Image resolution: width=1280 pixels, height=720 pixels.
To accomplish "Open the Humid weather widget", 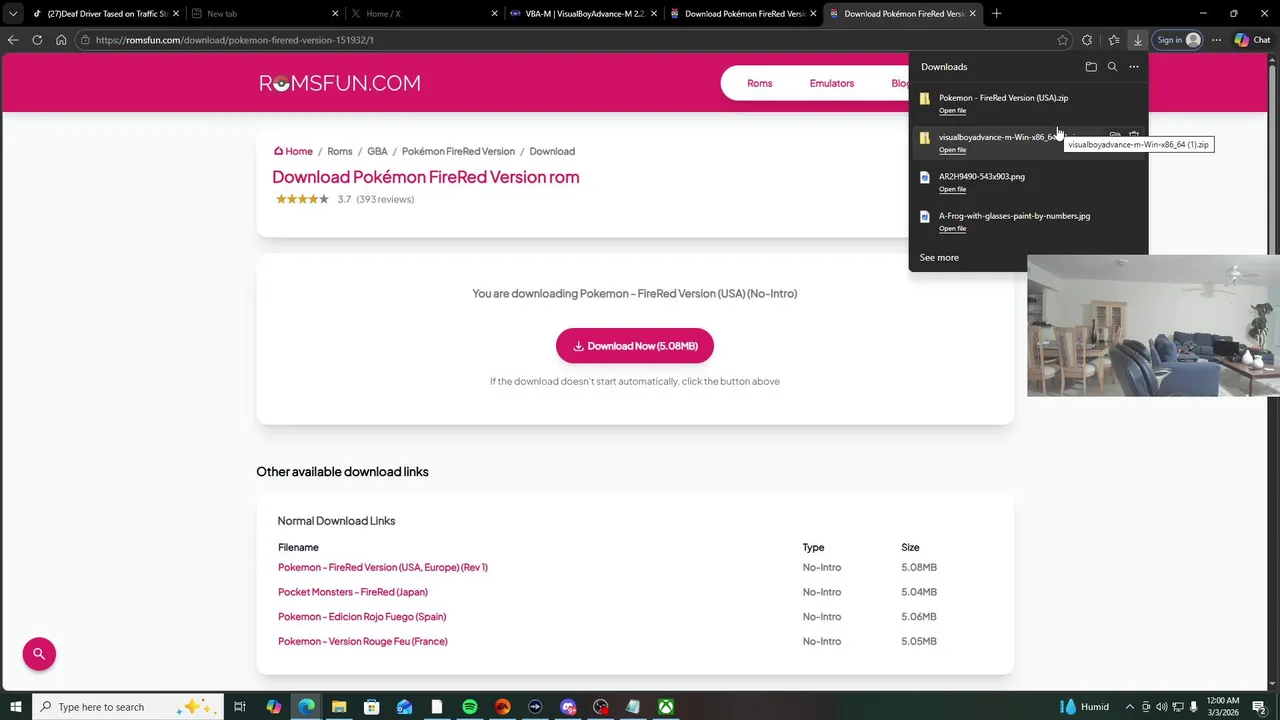I will click(1085, 707).
